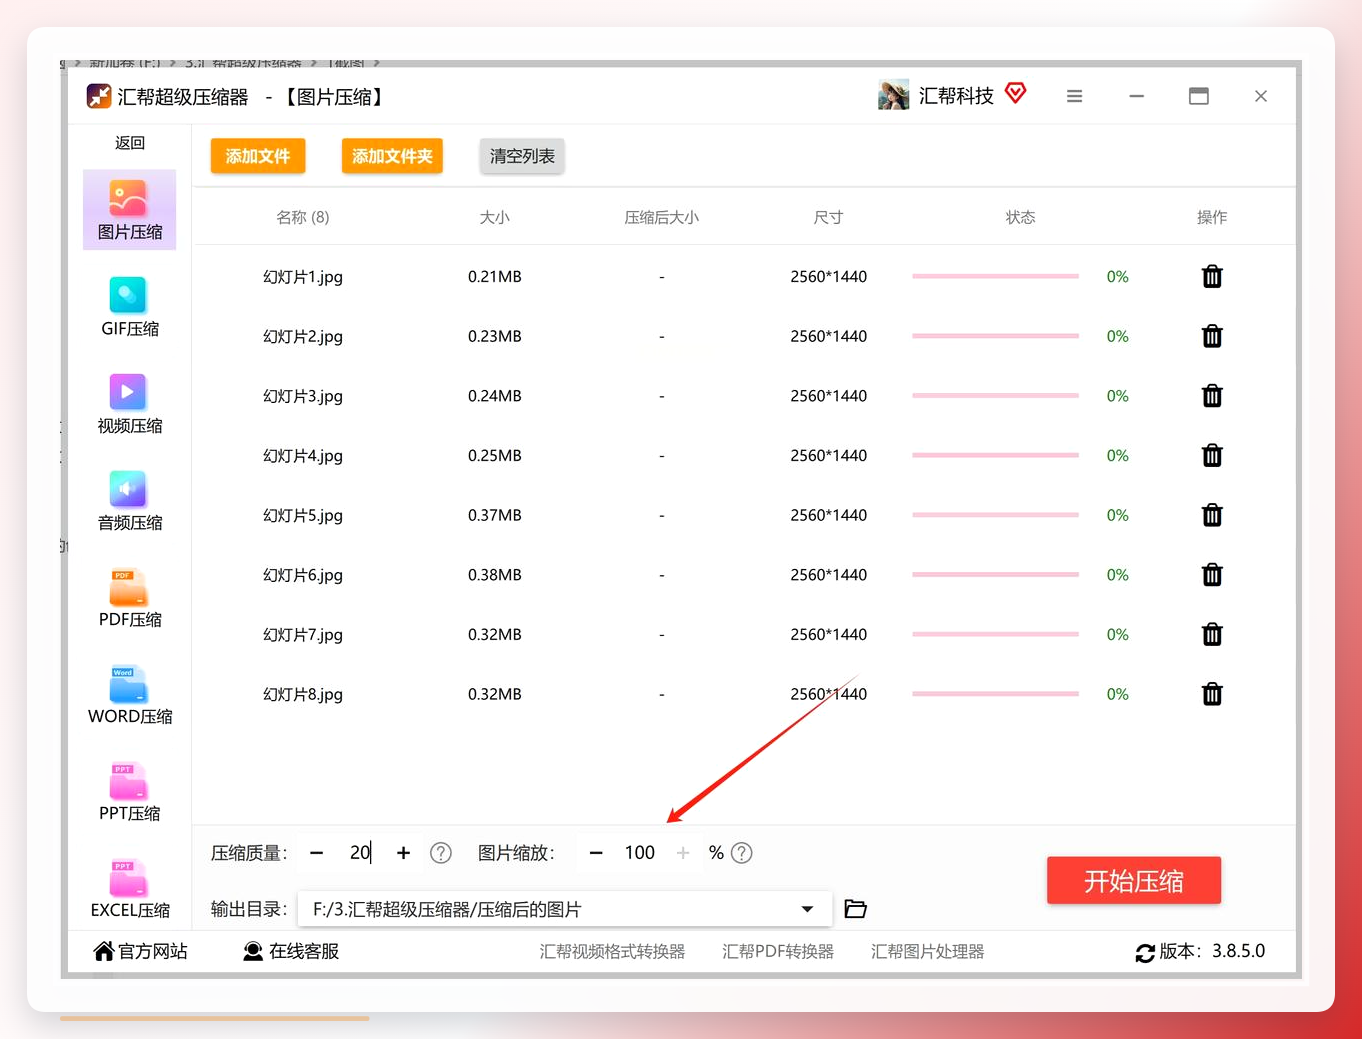Switch to PDF压缩 in the sidebar
Screen dimensions: 1362x1039
point(129,598)
